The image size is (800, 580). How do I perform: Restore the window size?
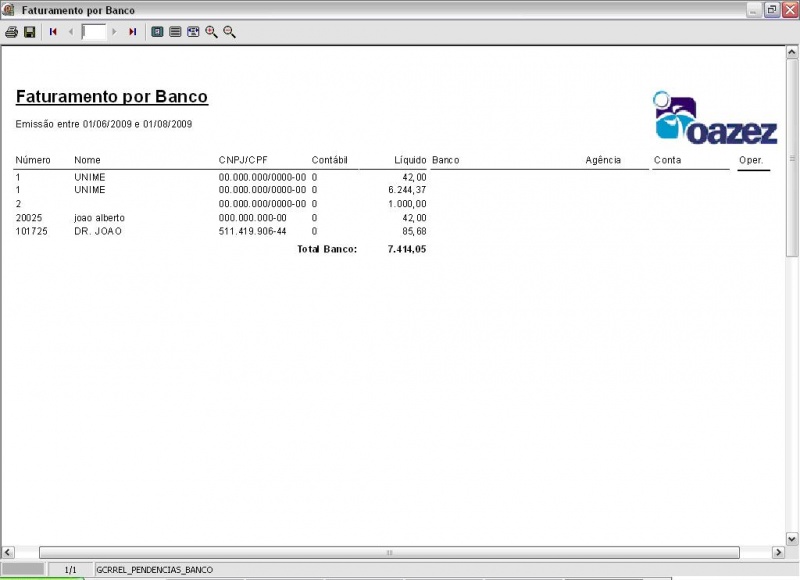772,10
